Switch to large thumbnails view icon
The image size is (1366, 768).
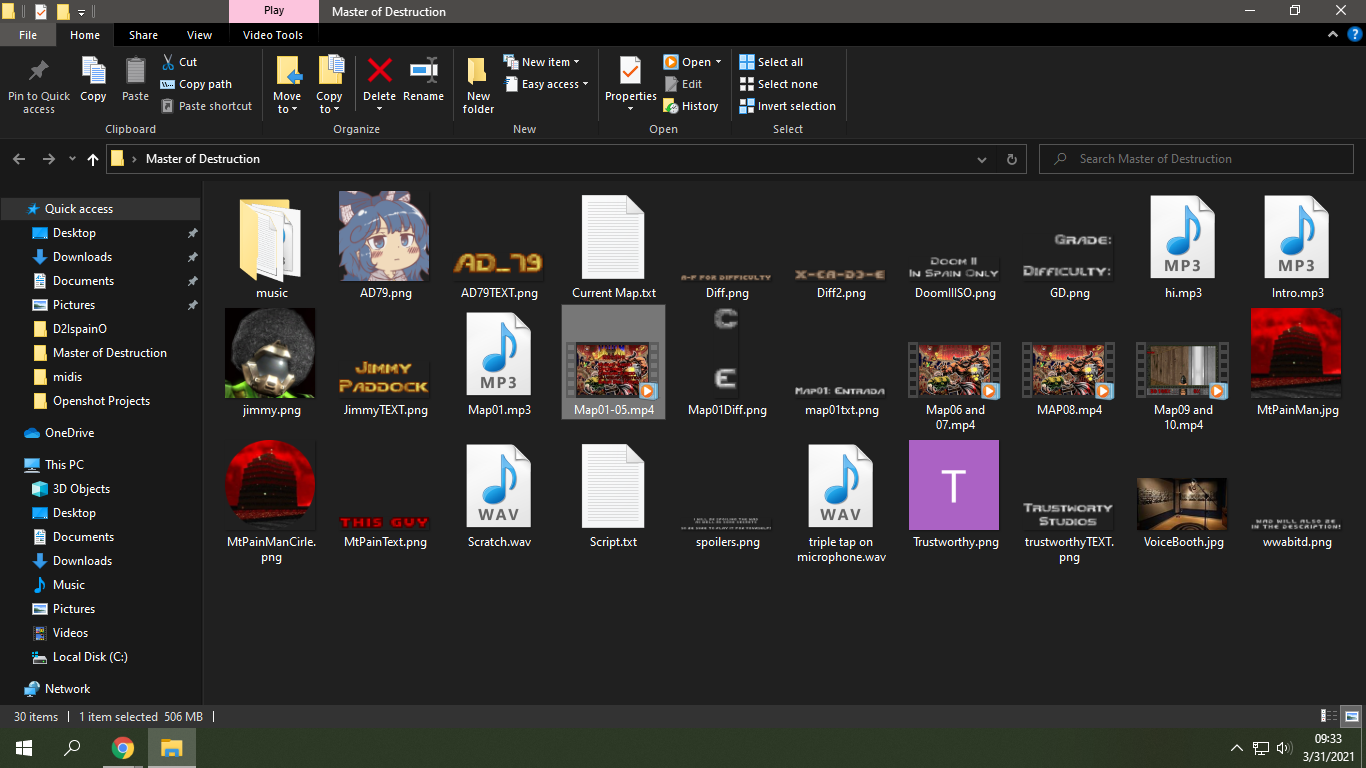(1351, 716)
